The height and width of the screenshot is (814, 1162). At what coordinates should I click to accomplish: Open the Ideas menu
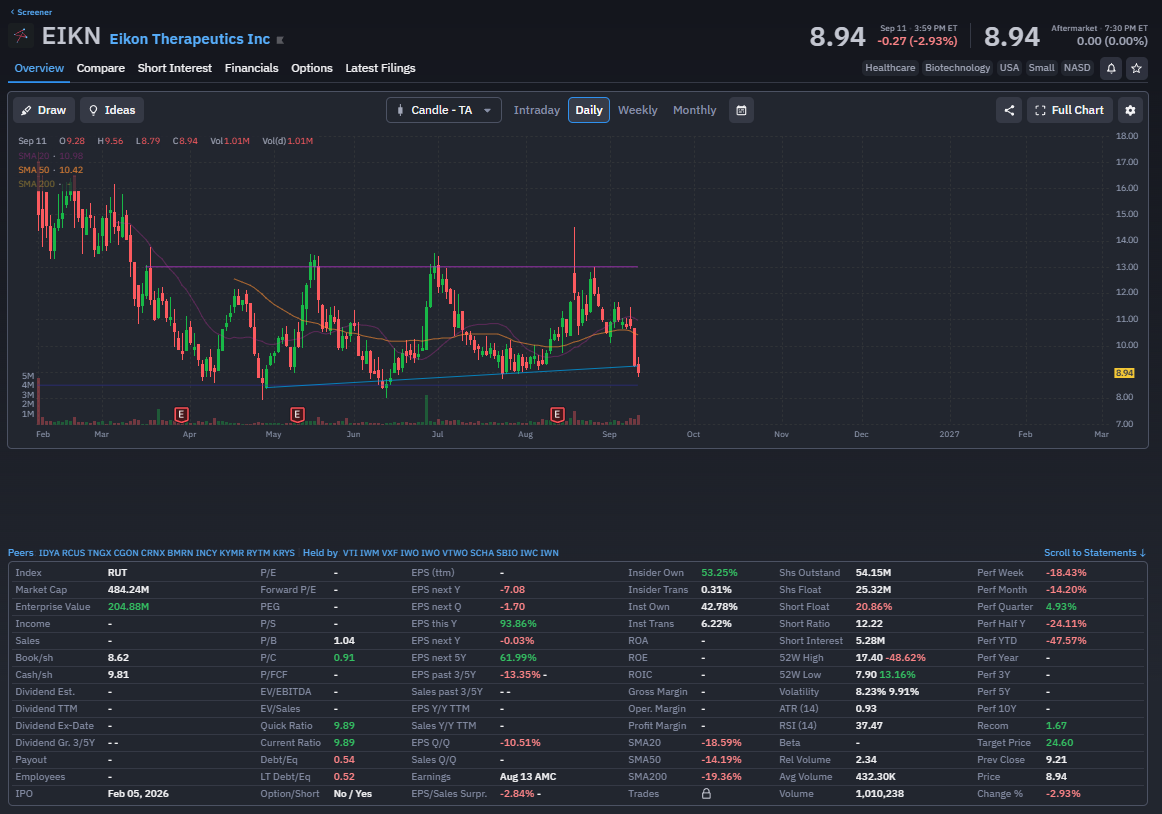pyautogui.click(x=112, y=110)
